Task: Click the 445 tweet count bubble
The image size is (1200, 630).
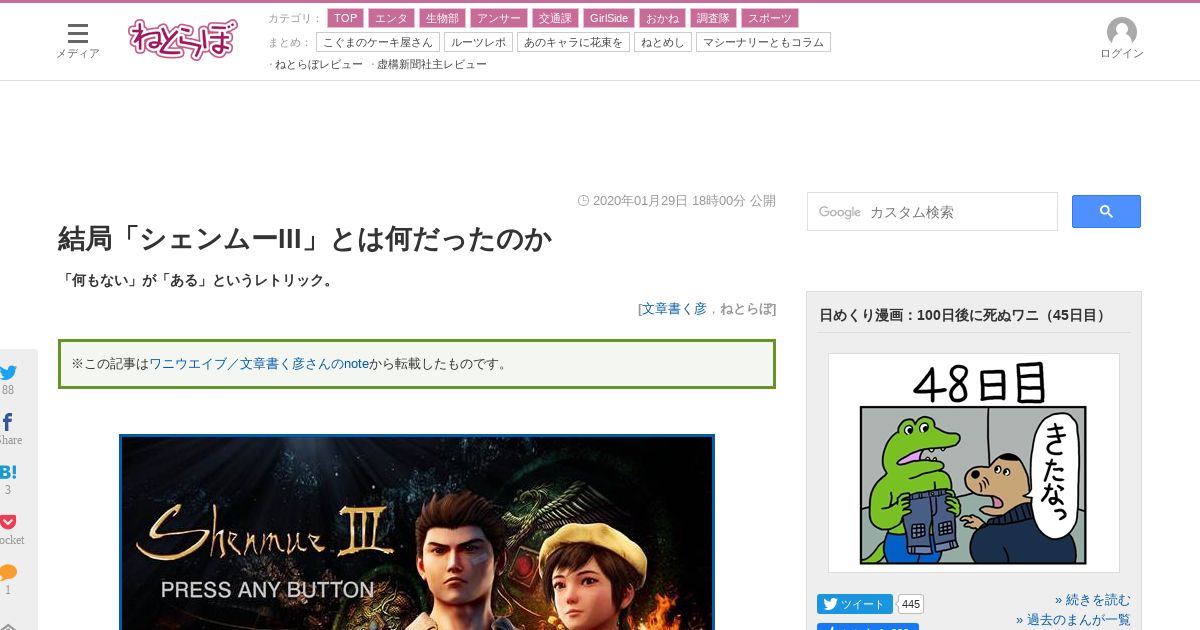Action: 911,604
